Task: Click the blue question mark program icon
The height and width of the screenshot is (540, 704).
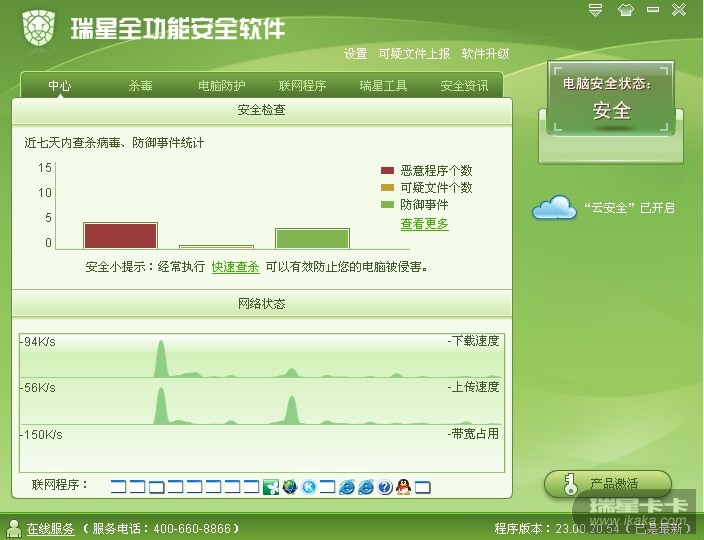Action: [385, 487]
